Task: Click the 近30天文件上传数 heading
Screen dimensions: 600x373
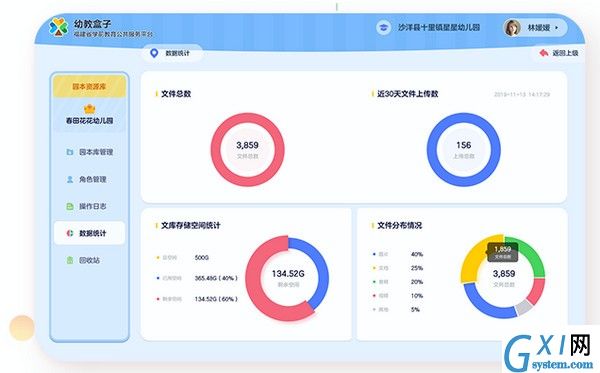Action: 408,94
